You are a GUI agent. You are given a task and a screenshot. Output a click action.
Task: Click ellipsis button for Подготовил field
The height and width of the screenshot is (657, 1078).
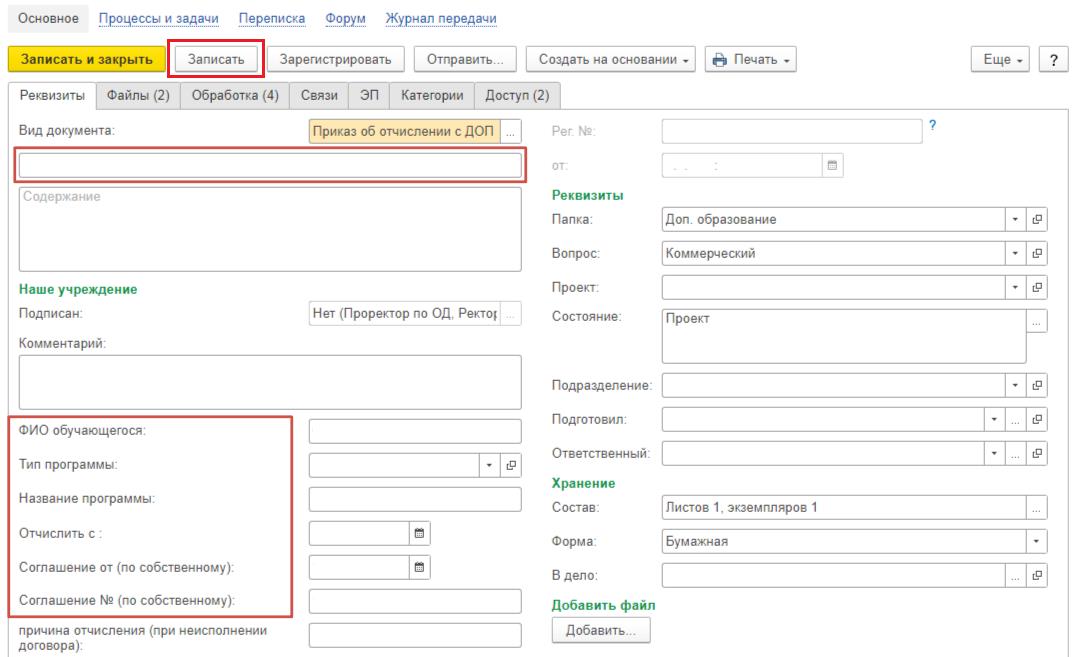1015,419
